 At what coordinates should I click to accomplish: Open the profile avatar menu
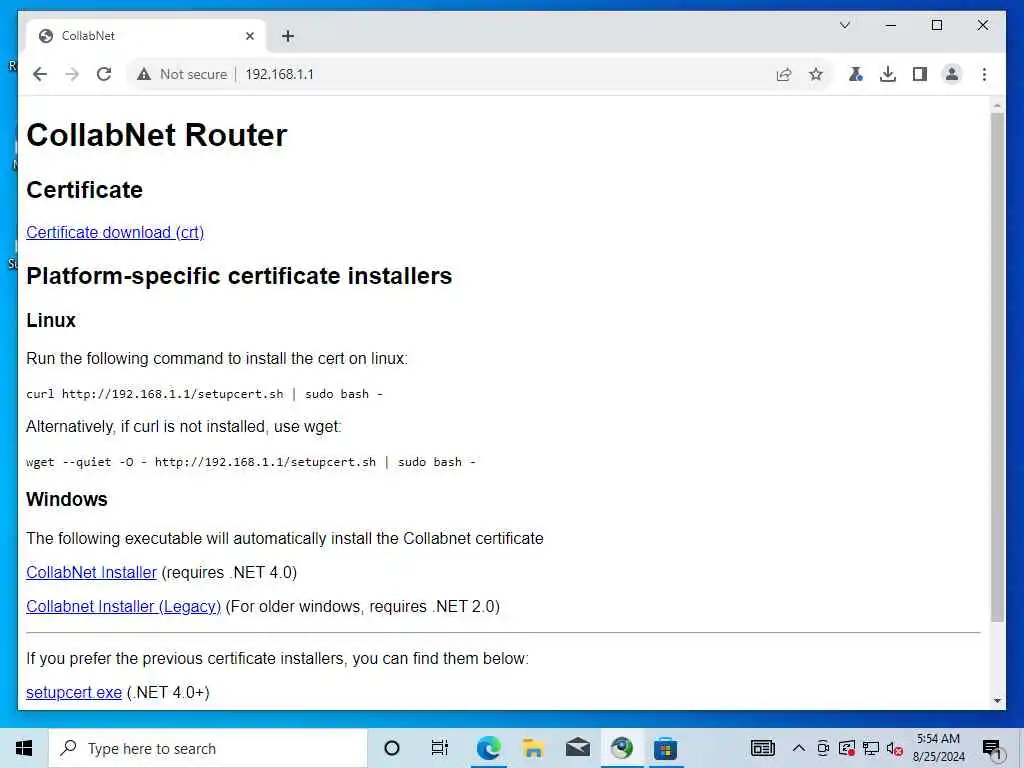[952, 74]
